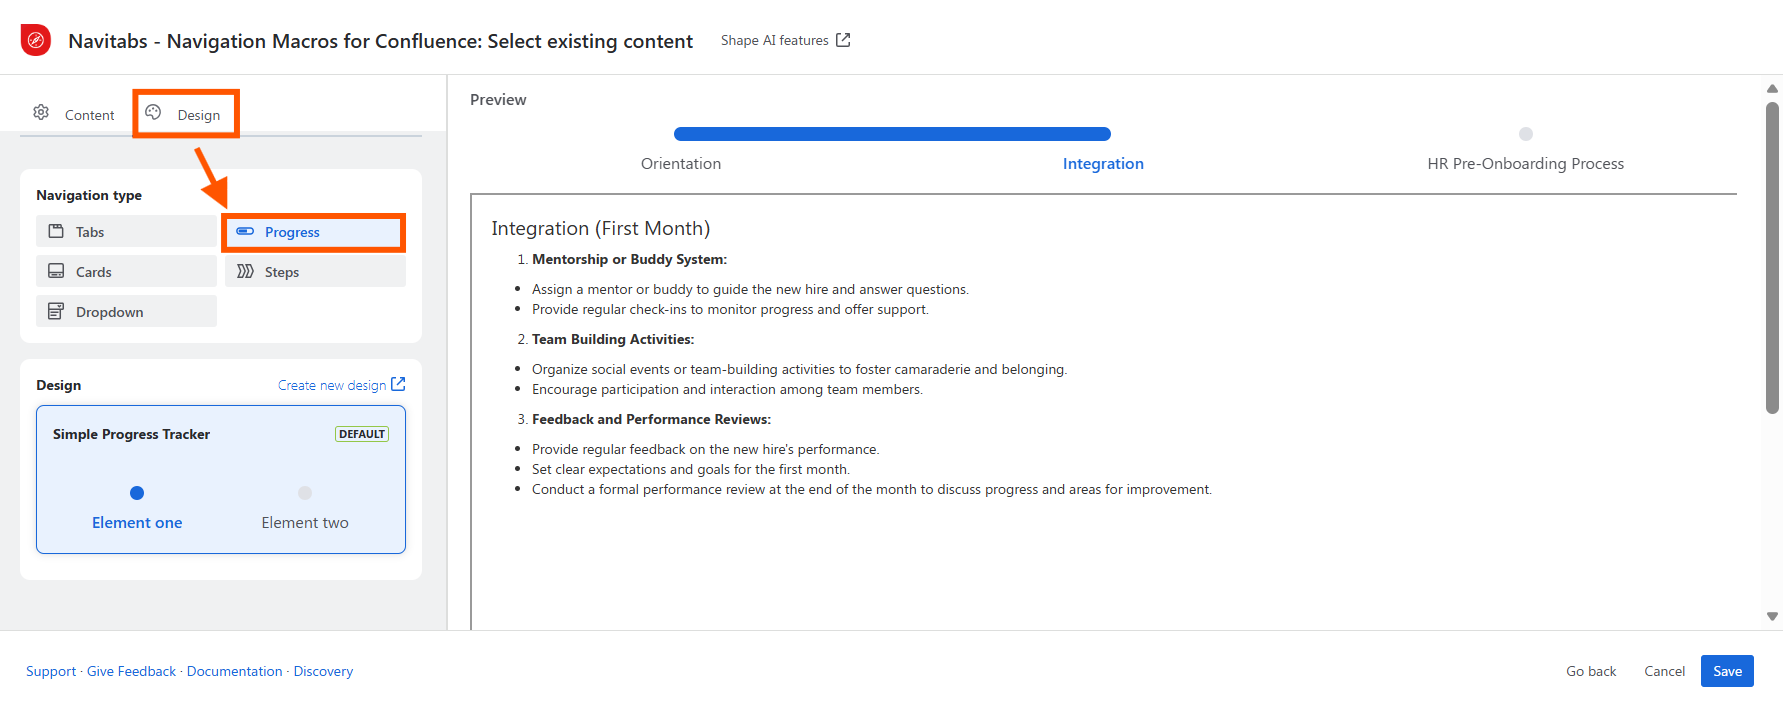Click the preview scrollbar up arrow
The width and height of the screenshot is (1783, 706).
(1772, 89)
